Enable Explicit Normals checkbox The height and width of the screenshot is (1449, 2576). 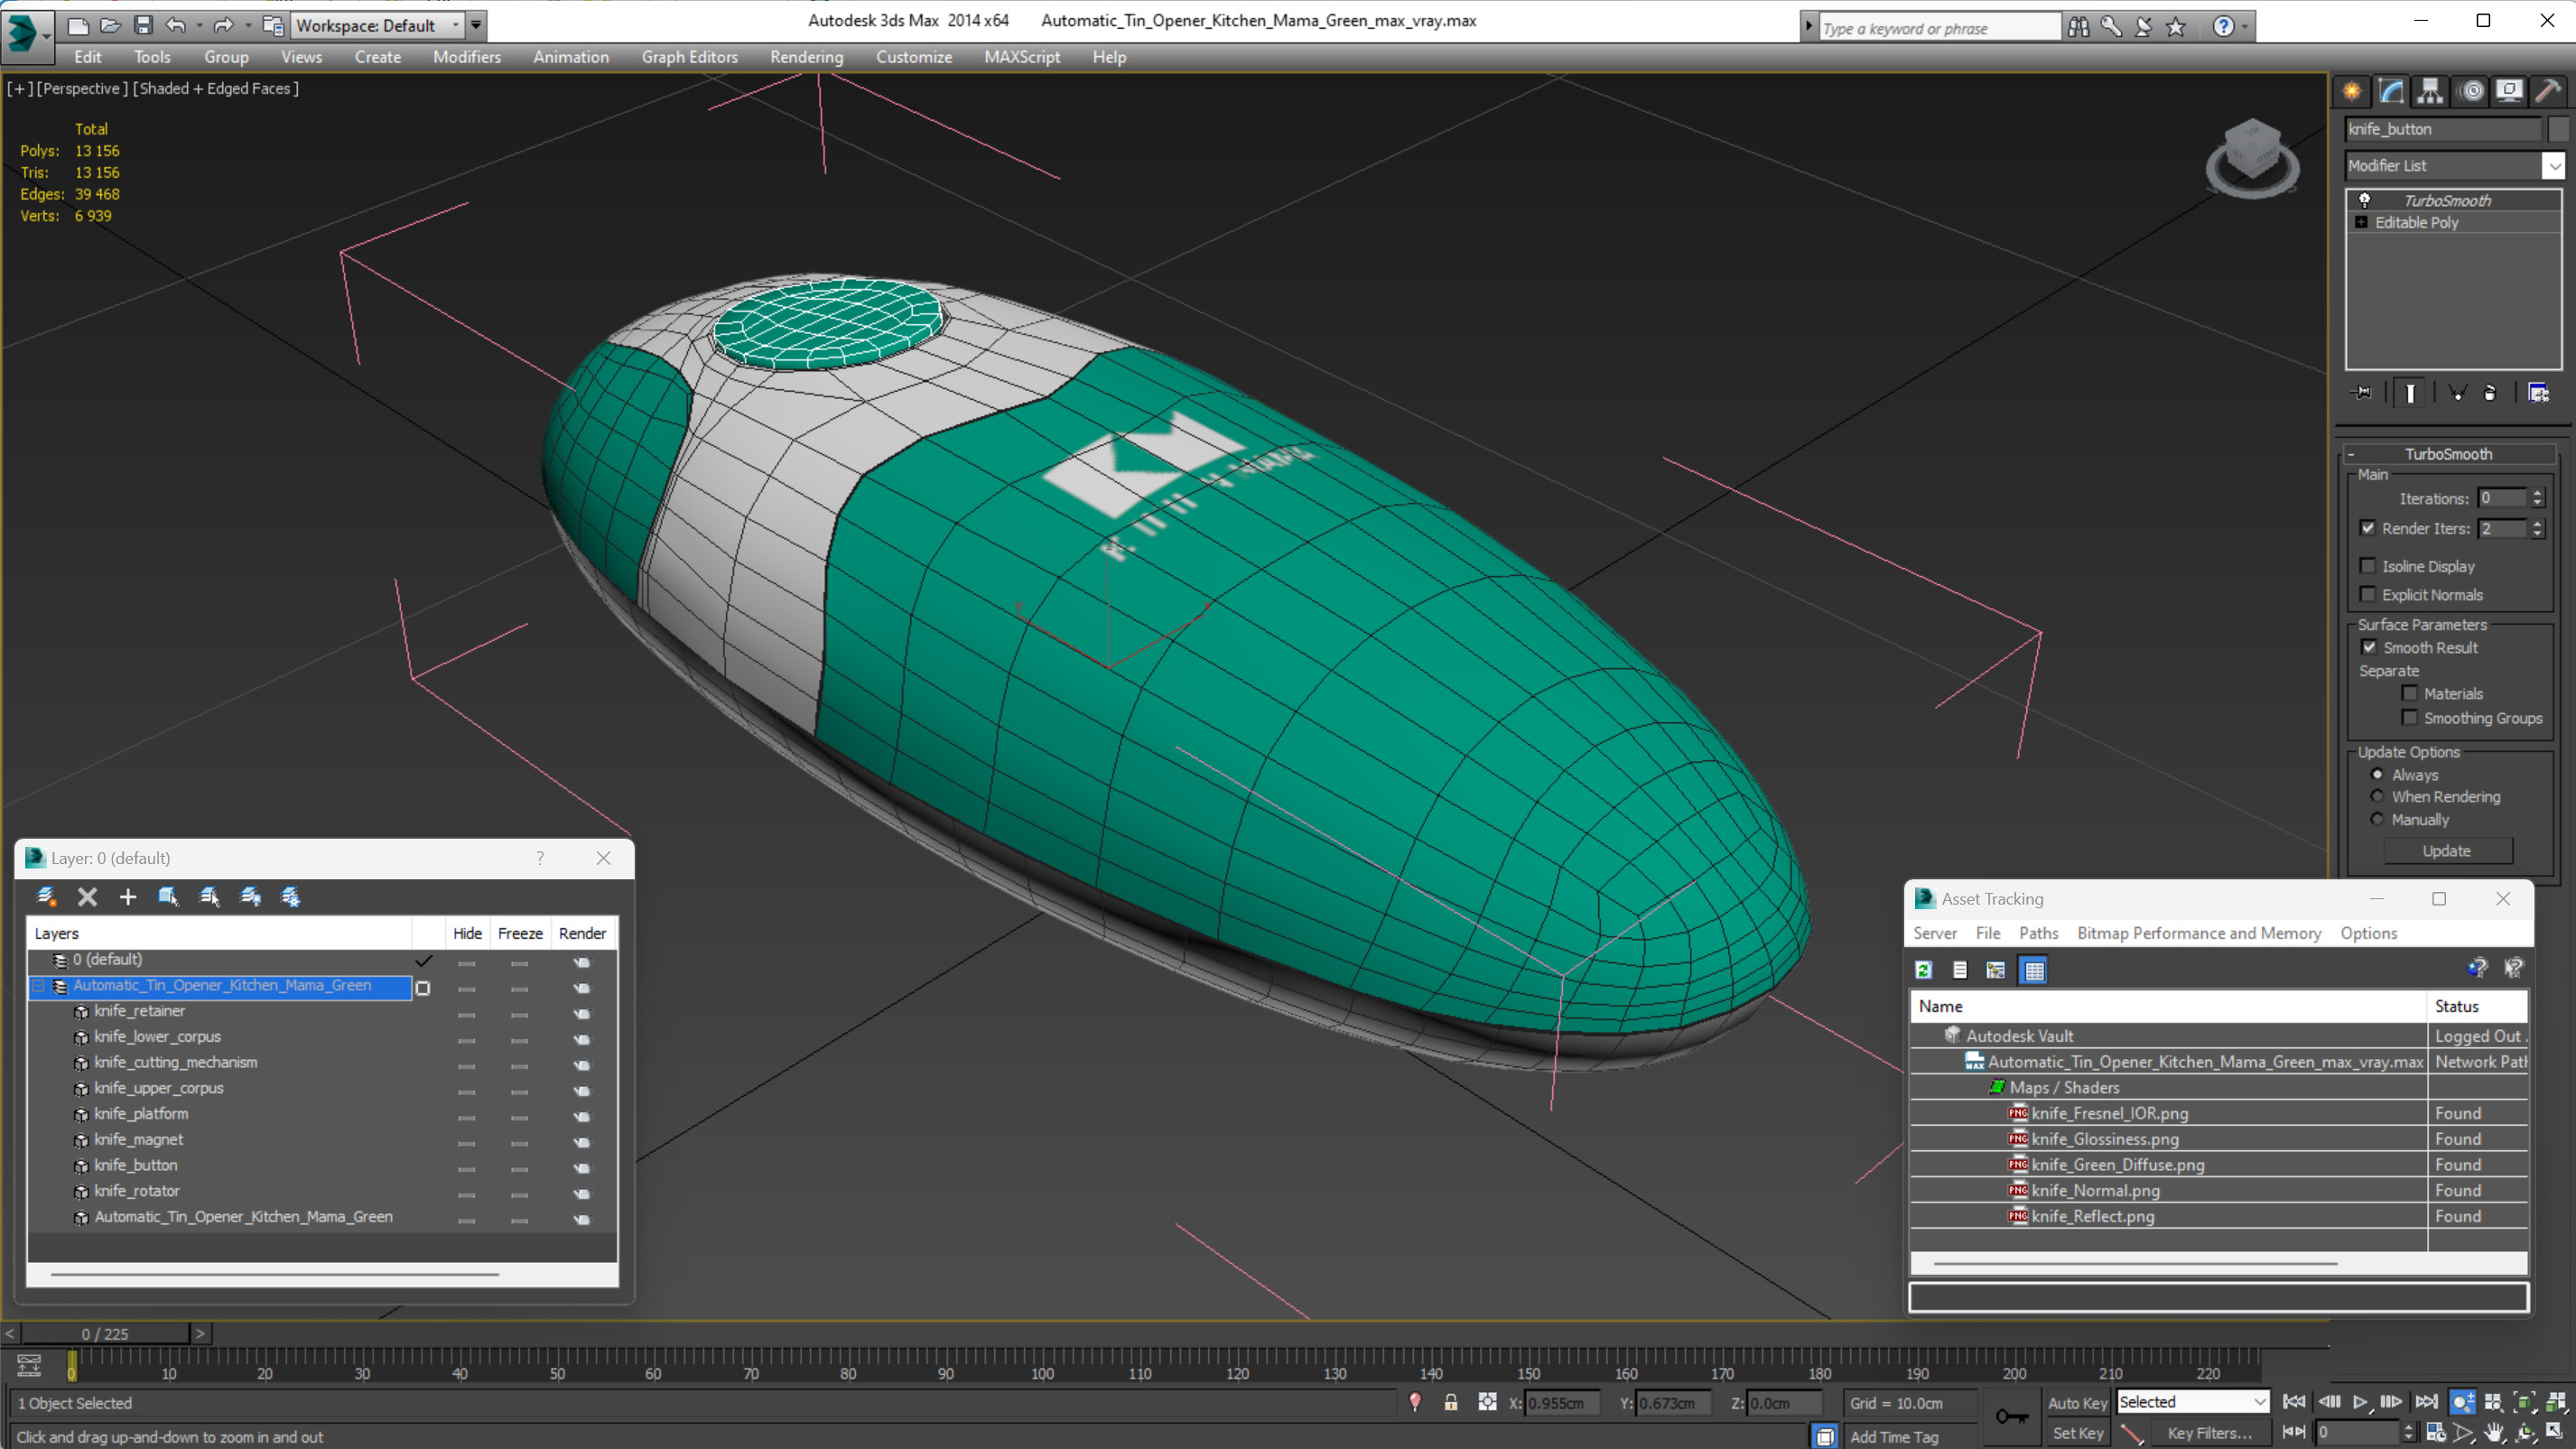2368,594
